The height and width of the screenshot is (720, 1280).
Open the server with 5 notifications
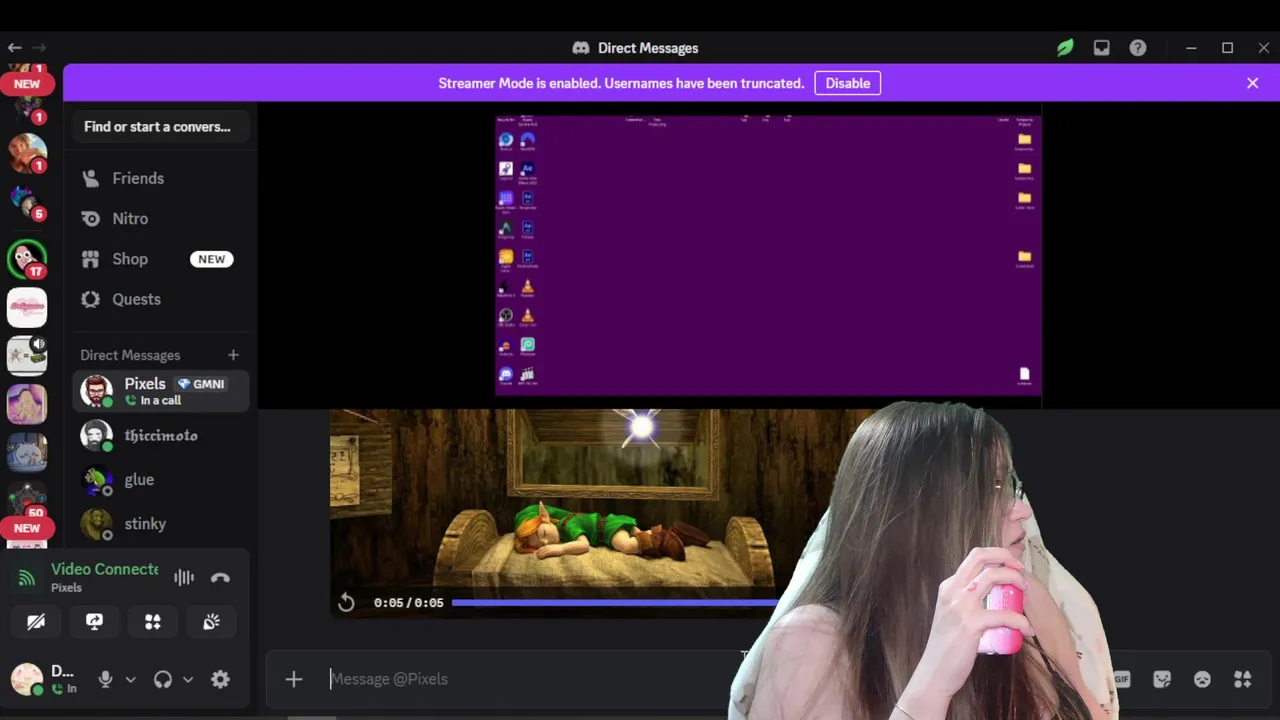click(27, 204)
